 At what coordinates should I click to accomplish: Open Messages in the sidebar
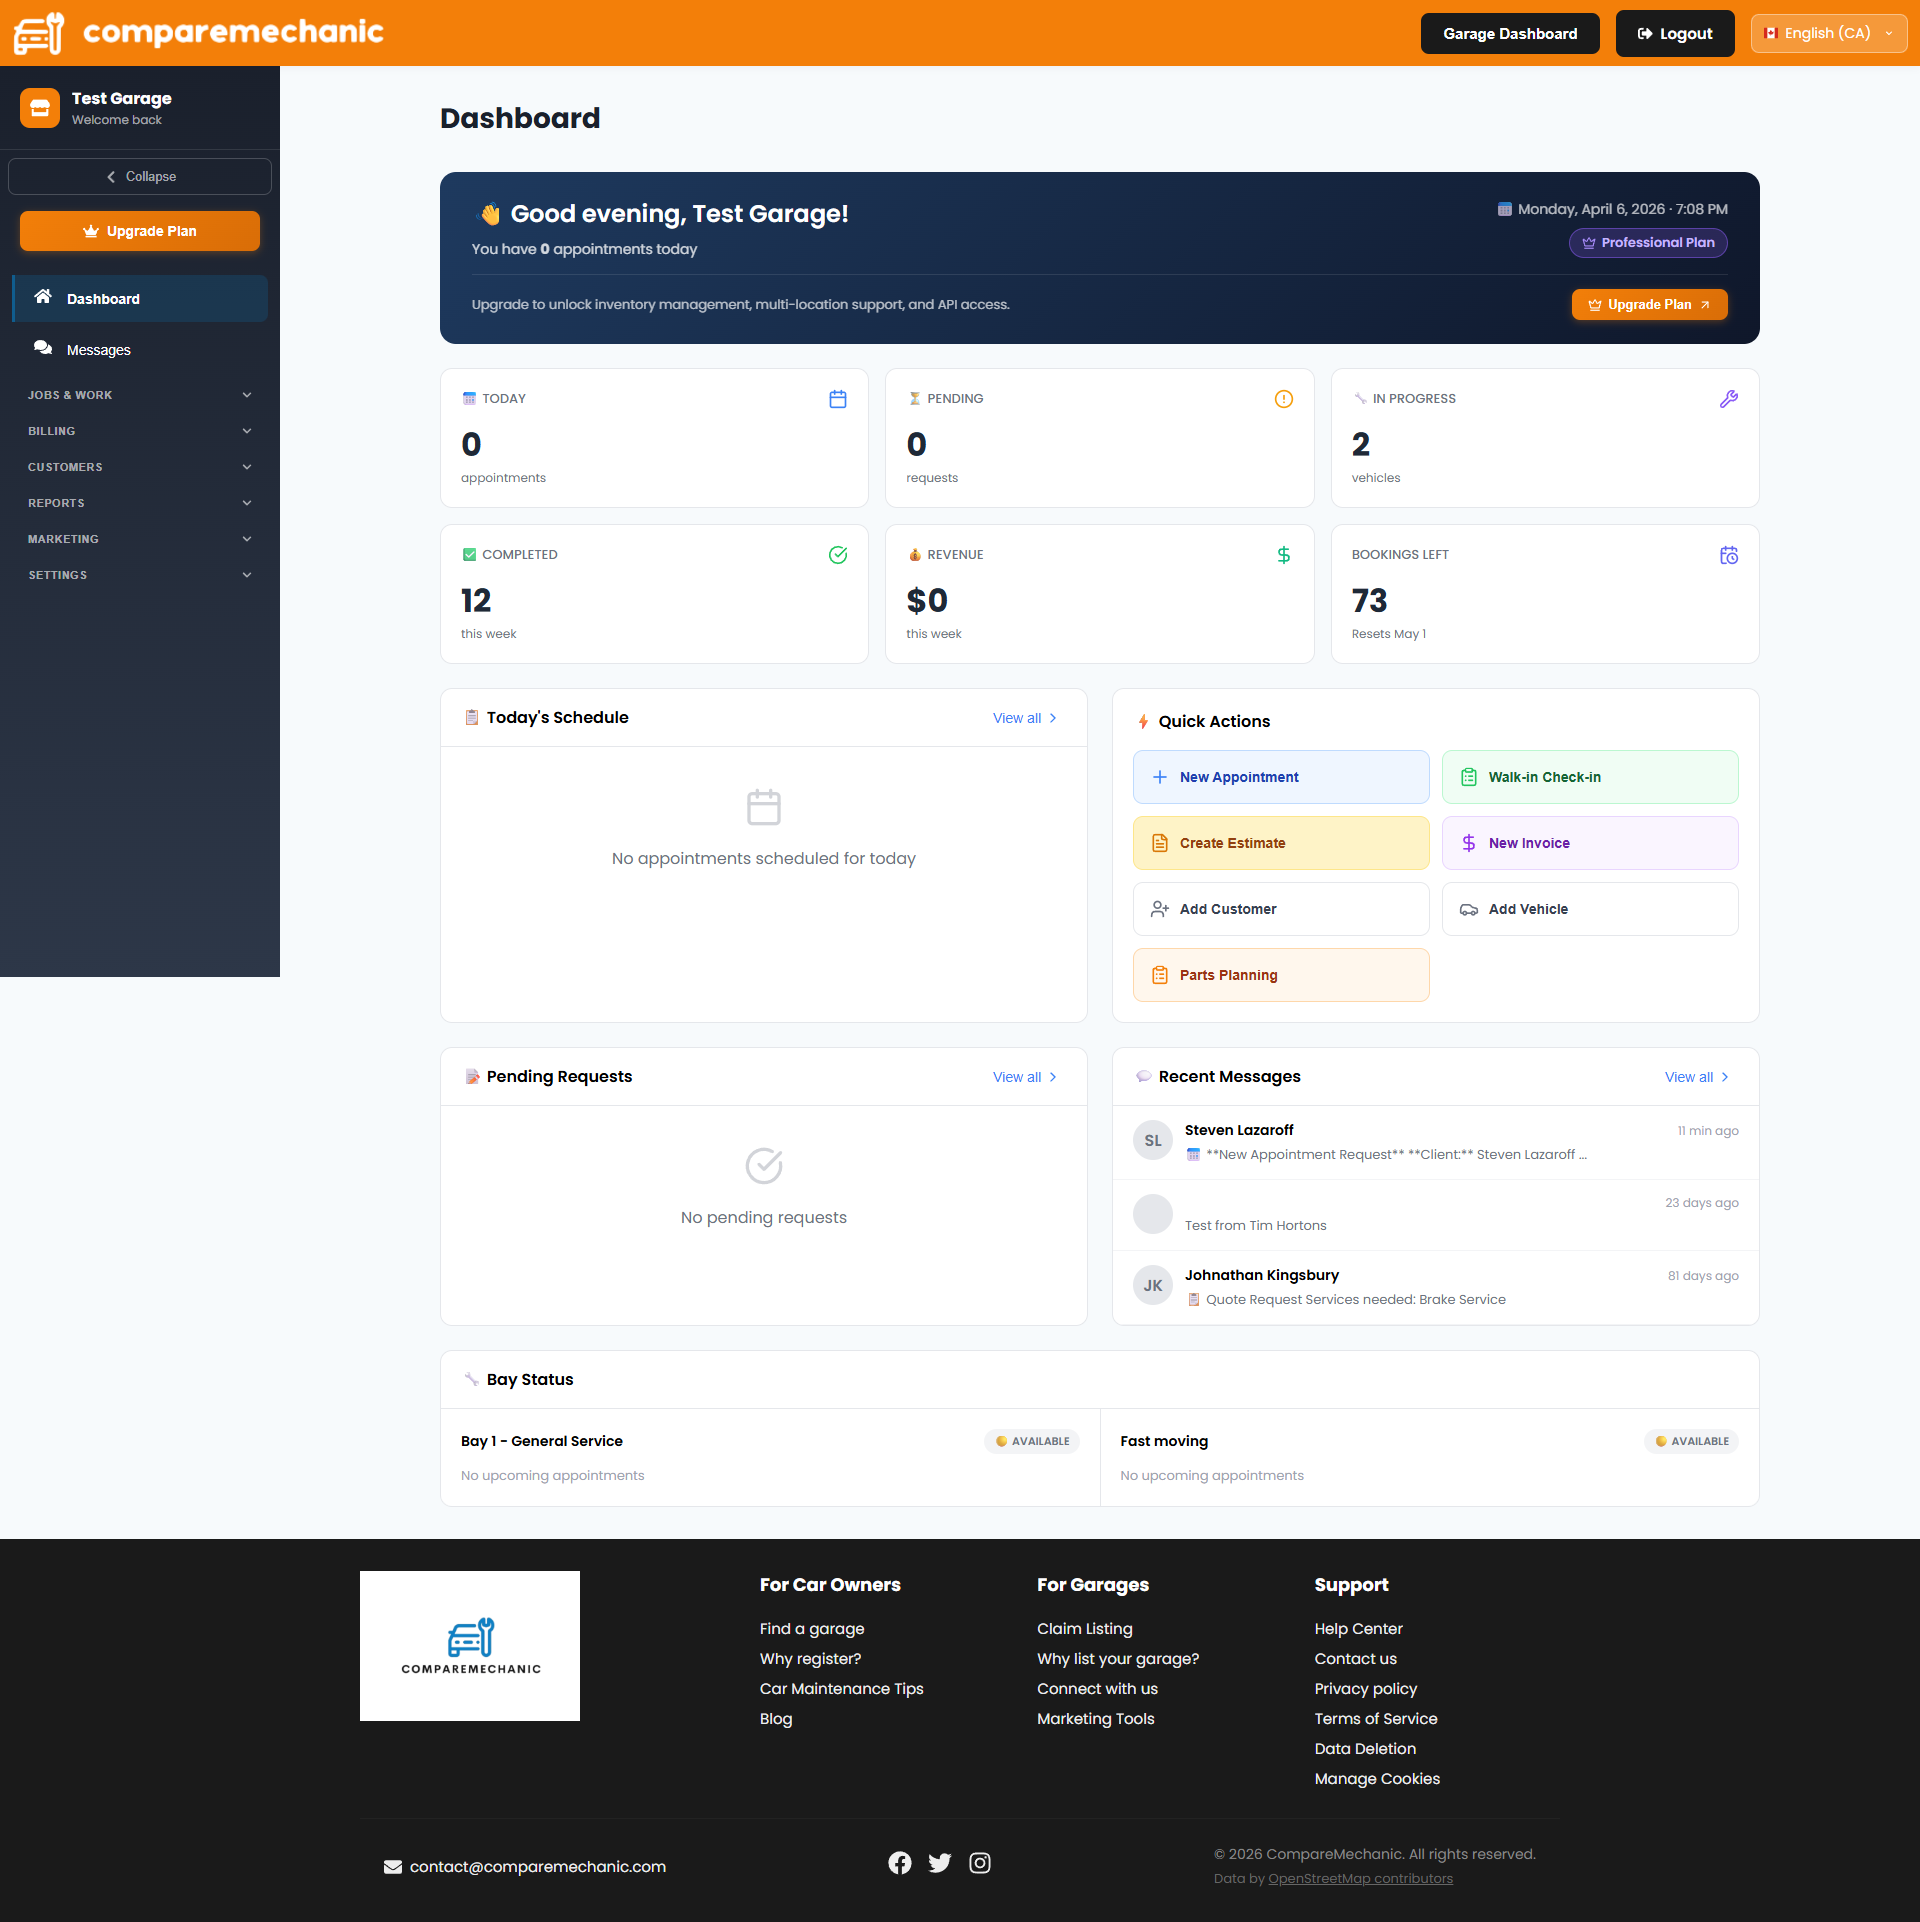[98, 350]
